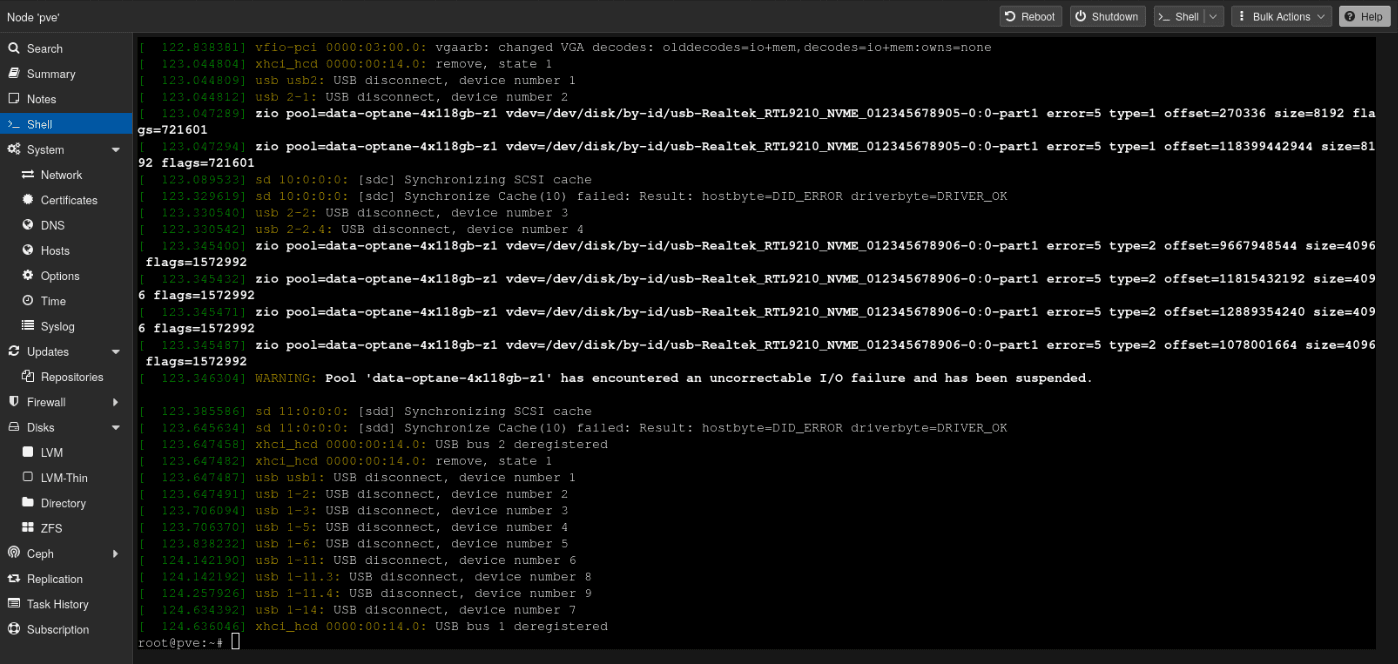Expand the Firewall section

click(x=115, y=401)
